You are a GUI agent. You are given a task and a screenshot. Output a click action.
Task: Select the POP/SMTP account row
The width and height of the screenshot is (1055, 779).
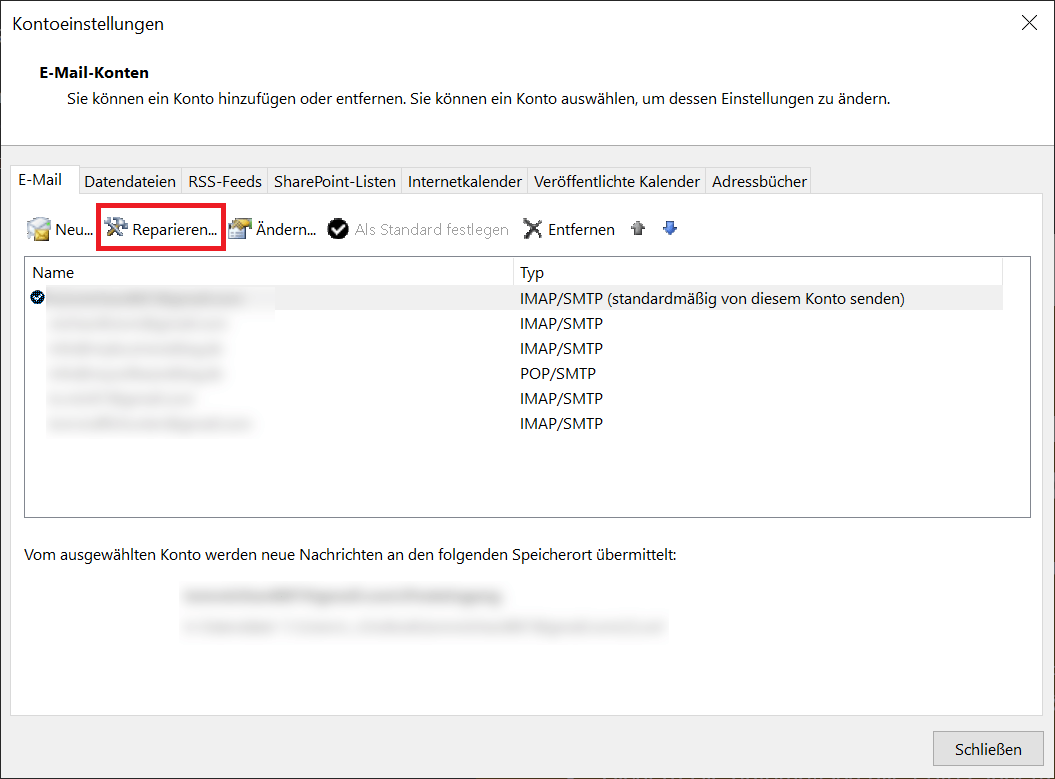tap(515, 373)
